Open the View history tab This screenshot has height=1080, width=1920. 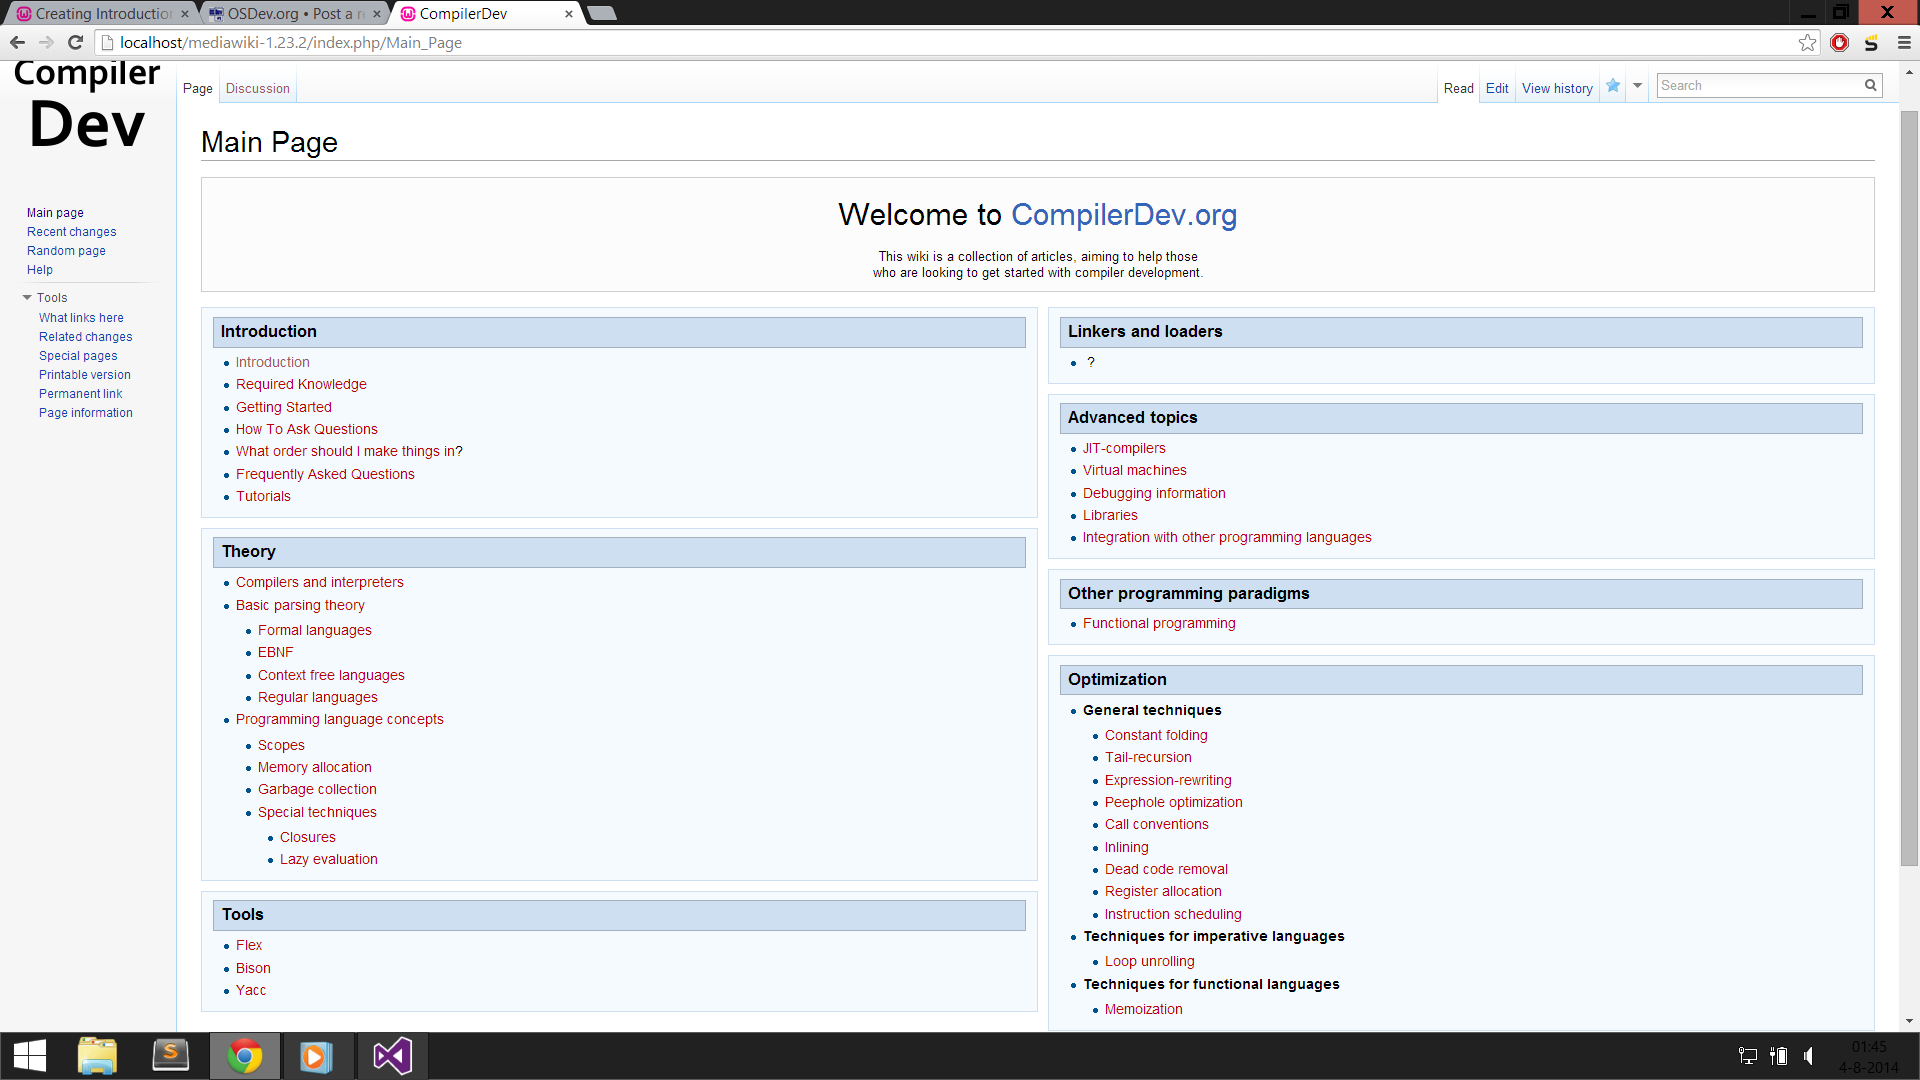(1557, 88)
